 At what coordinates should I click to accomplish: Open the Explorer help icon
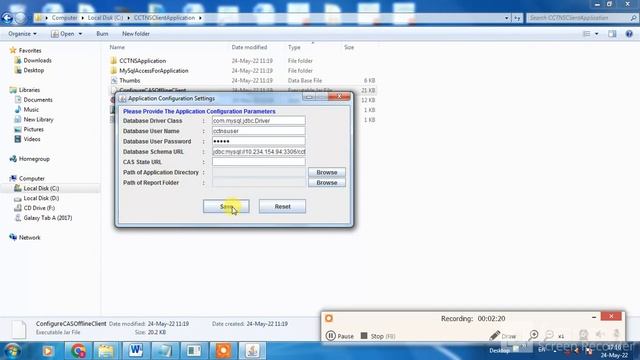(629, 34)
